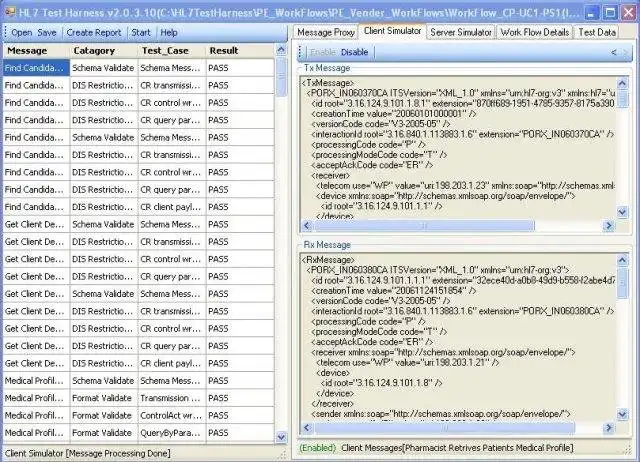Sort by the Message column header
This screenshot has width=640, height=462.
pos(36,51)
